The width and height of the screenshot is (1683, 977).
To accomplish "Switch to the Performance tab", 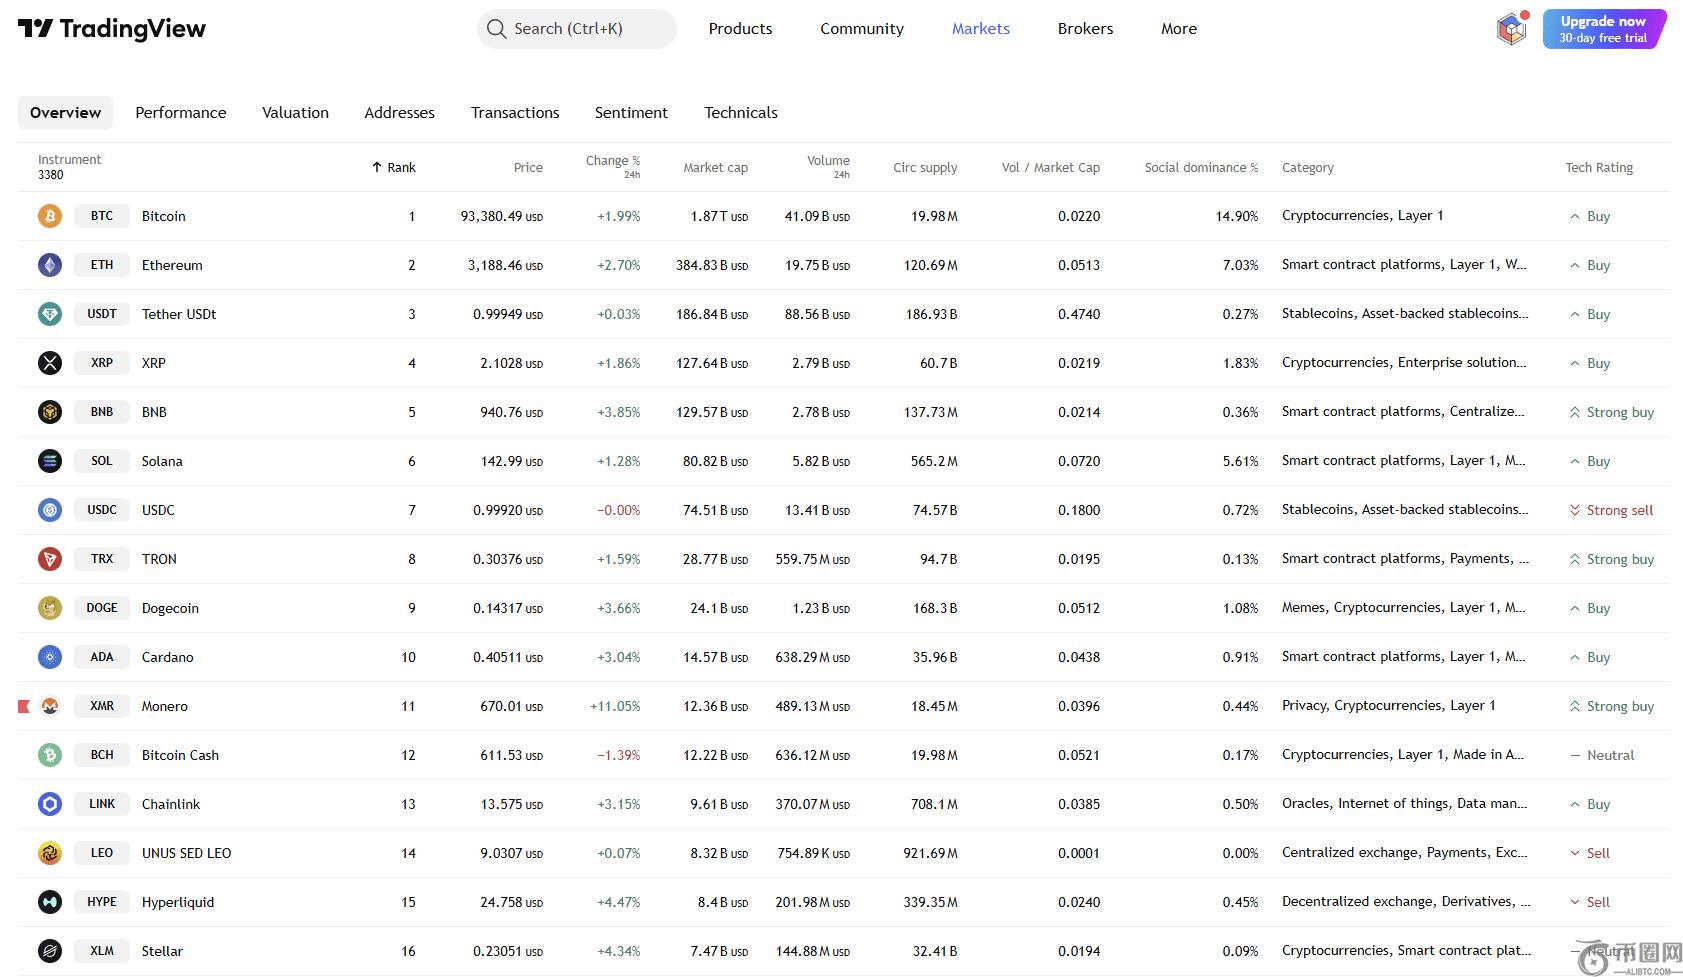I will [x=181, y=113].
